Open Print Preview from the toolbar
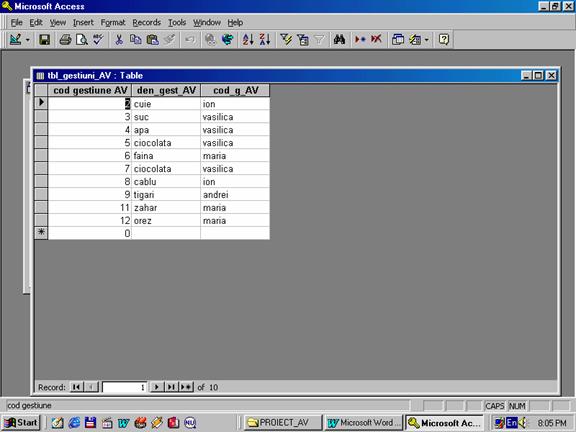Viewport: 576px width, 432px height. coord(82,39)
